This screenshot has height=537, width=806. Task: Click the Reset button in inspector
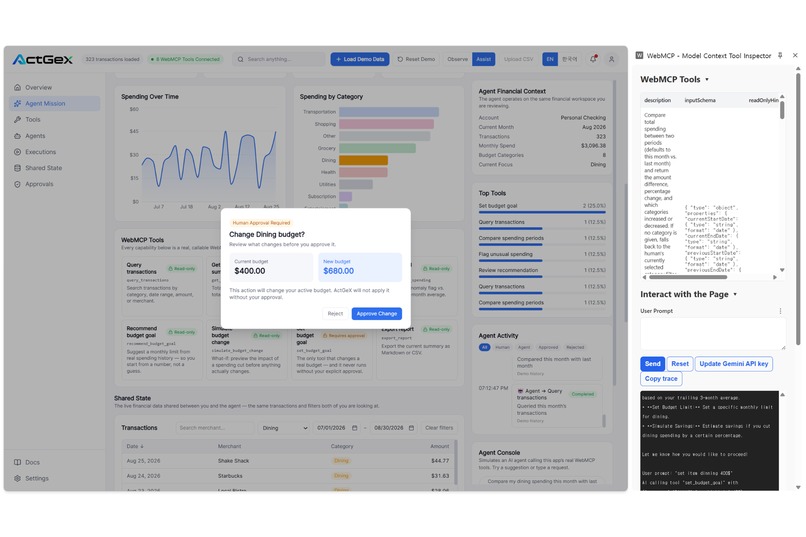(x=680, y=364)
